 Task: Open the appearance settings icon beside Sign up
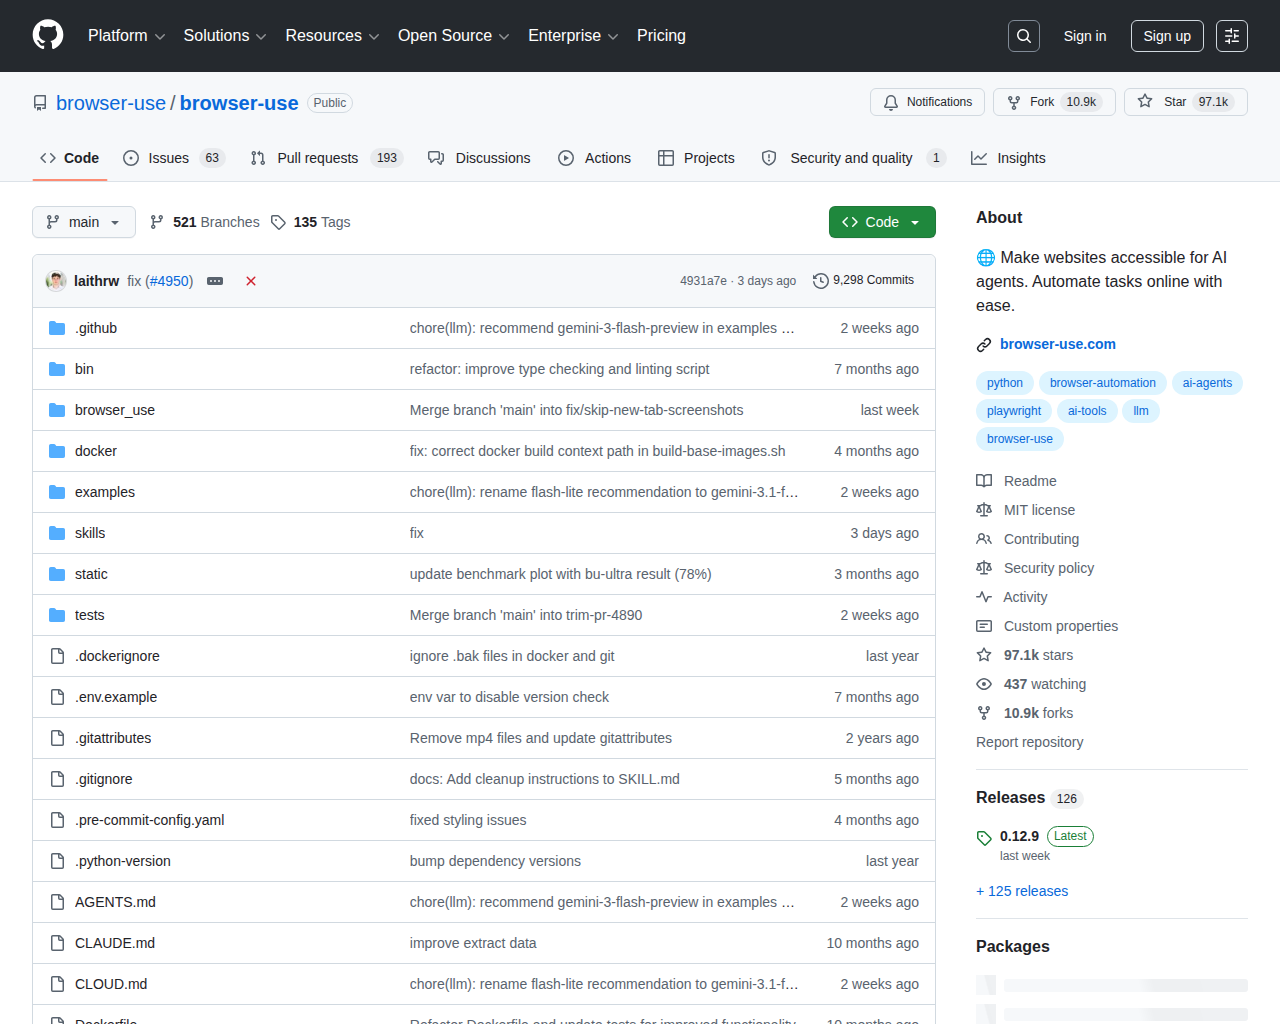(x=1232, y=36)
